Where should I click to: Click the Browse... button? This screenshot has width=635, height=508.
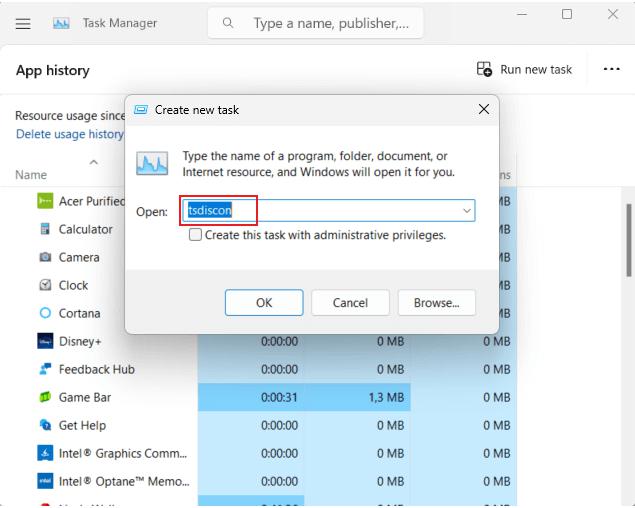[437, 303]
